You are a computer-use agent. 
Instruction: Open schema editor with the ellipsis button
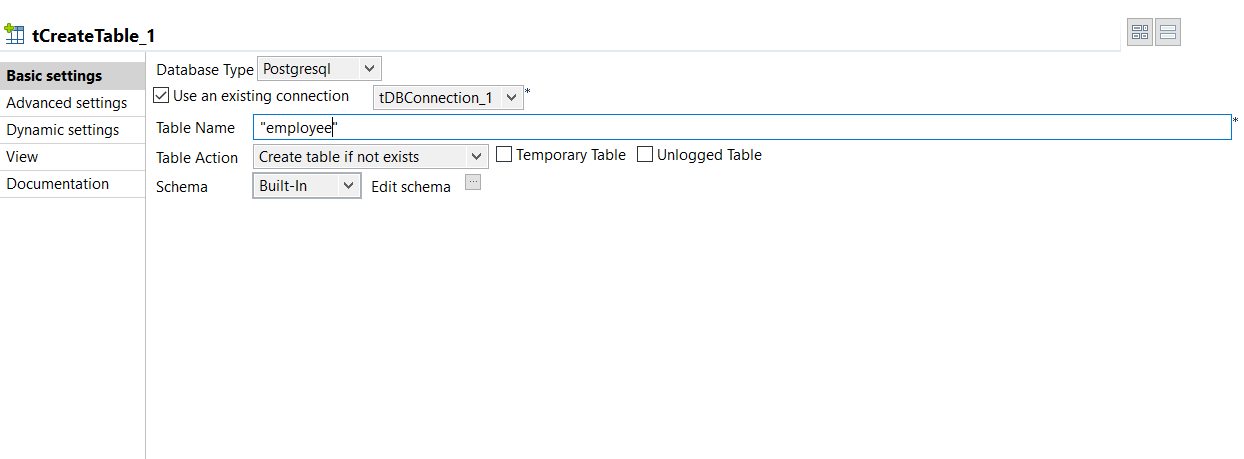click(474, 182)
